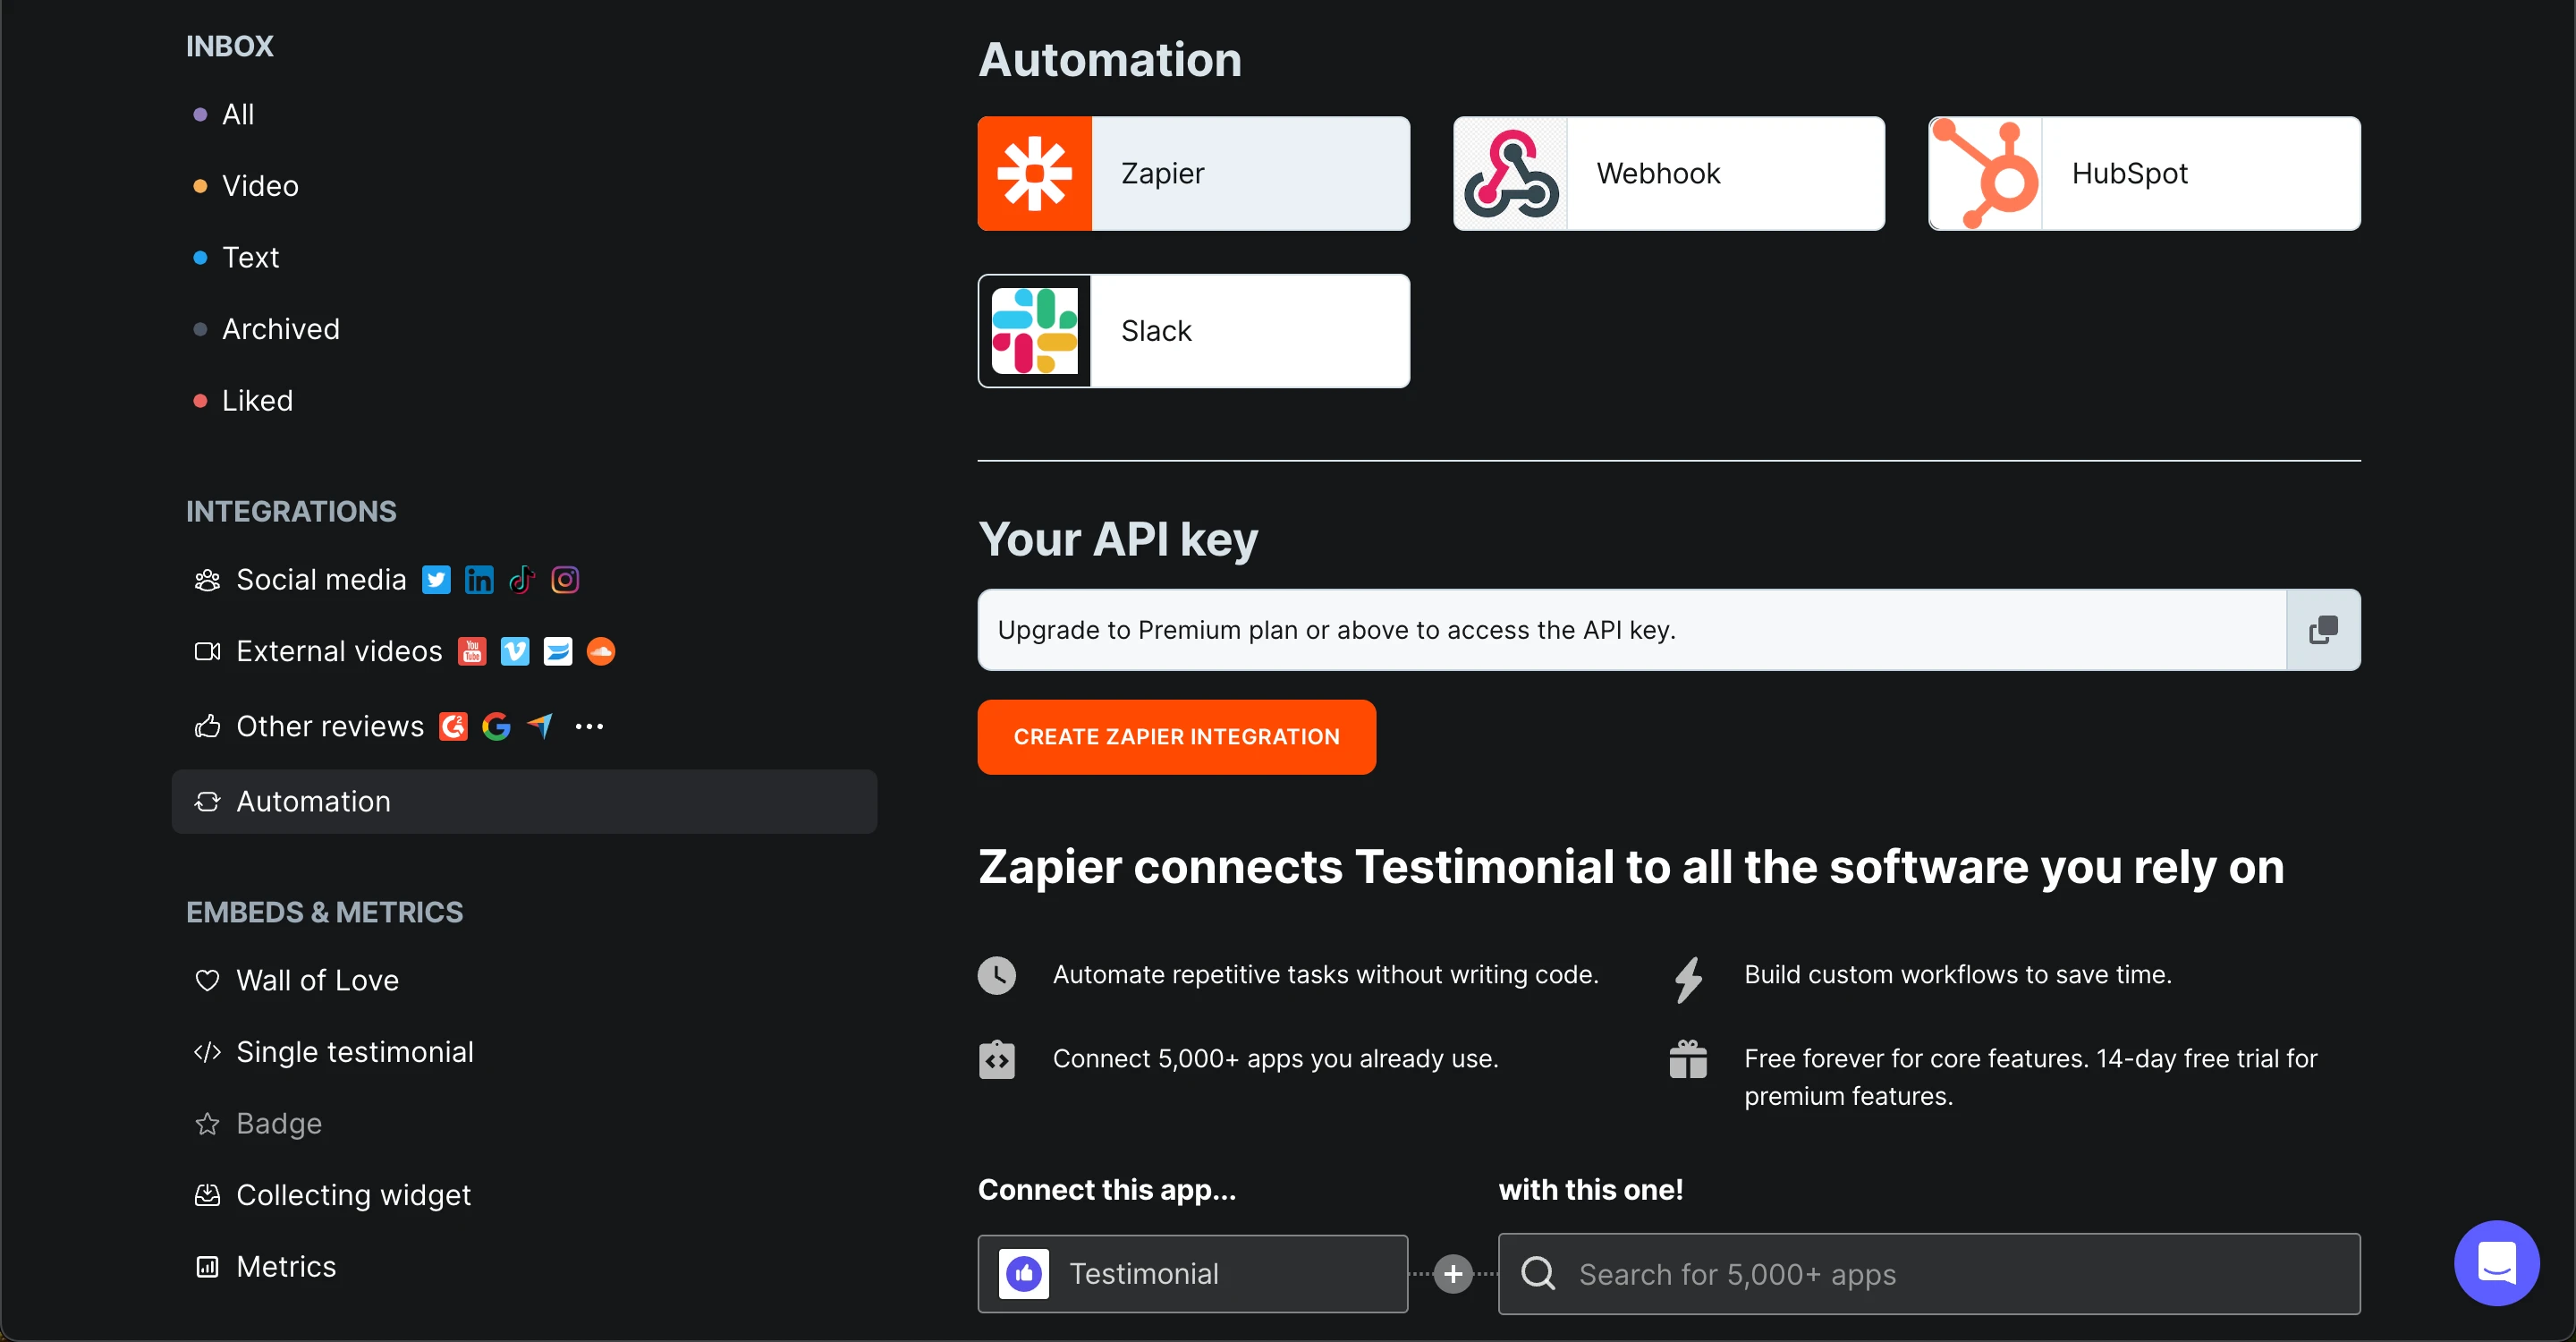The image size is (2576, 1342).
Task: Click the Webhook logo icon
Action: (1511, 174)
